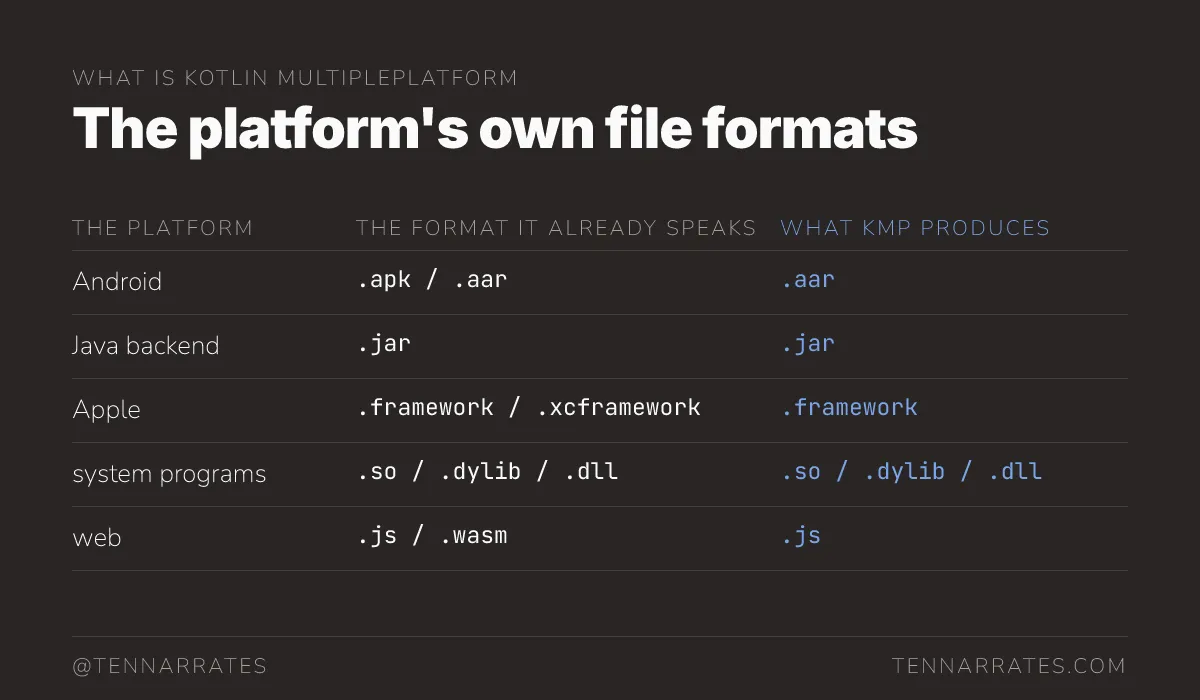The image size is (1200, 700).
Task: Select the ".framework / .xcframework" format cell
Action: 529,408
